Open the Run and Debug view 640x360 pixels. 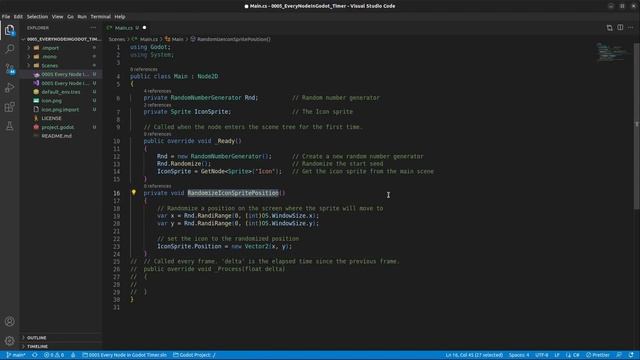point(9,88)
